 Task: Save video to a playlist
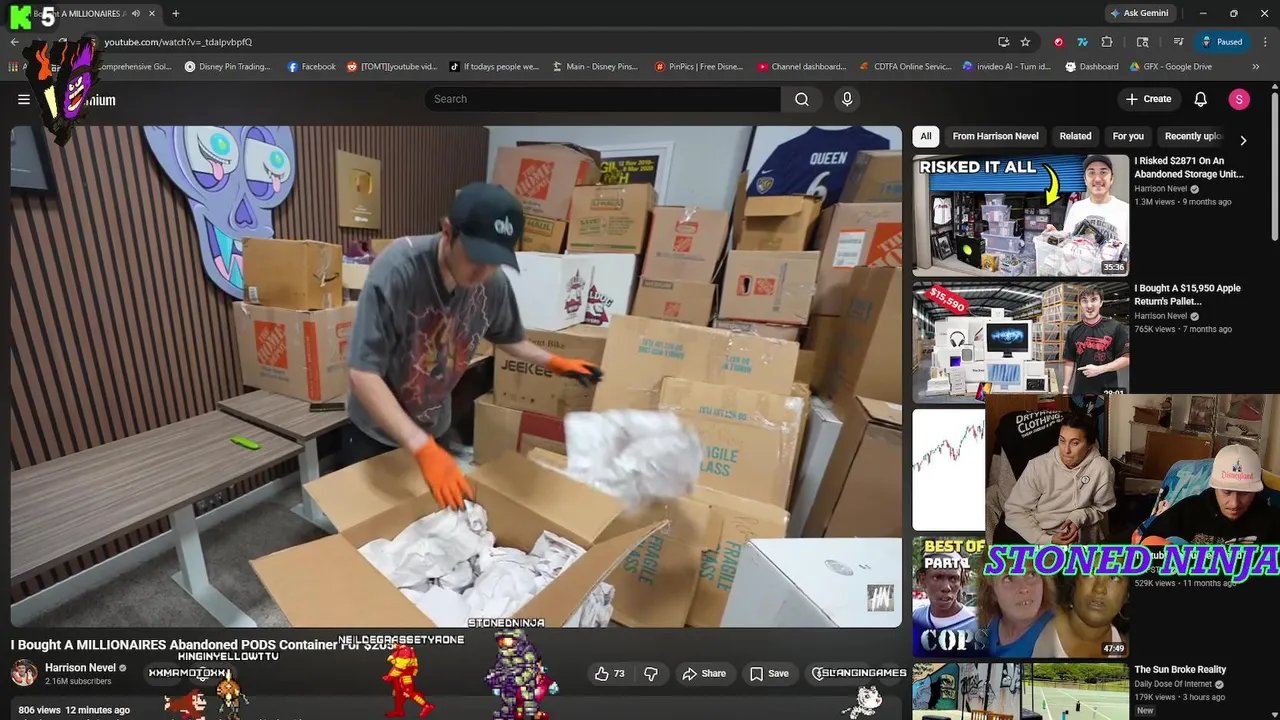click(769, 673)
